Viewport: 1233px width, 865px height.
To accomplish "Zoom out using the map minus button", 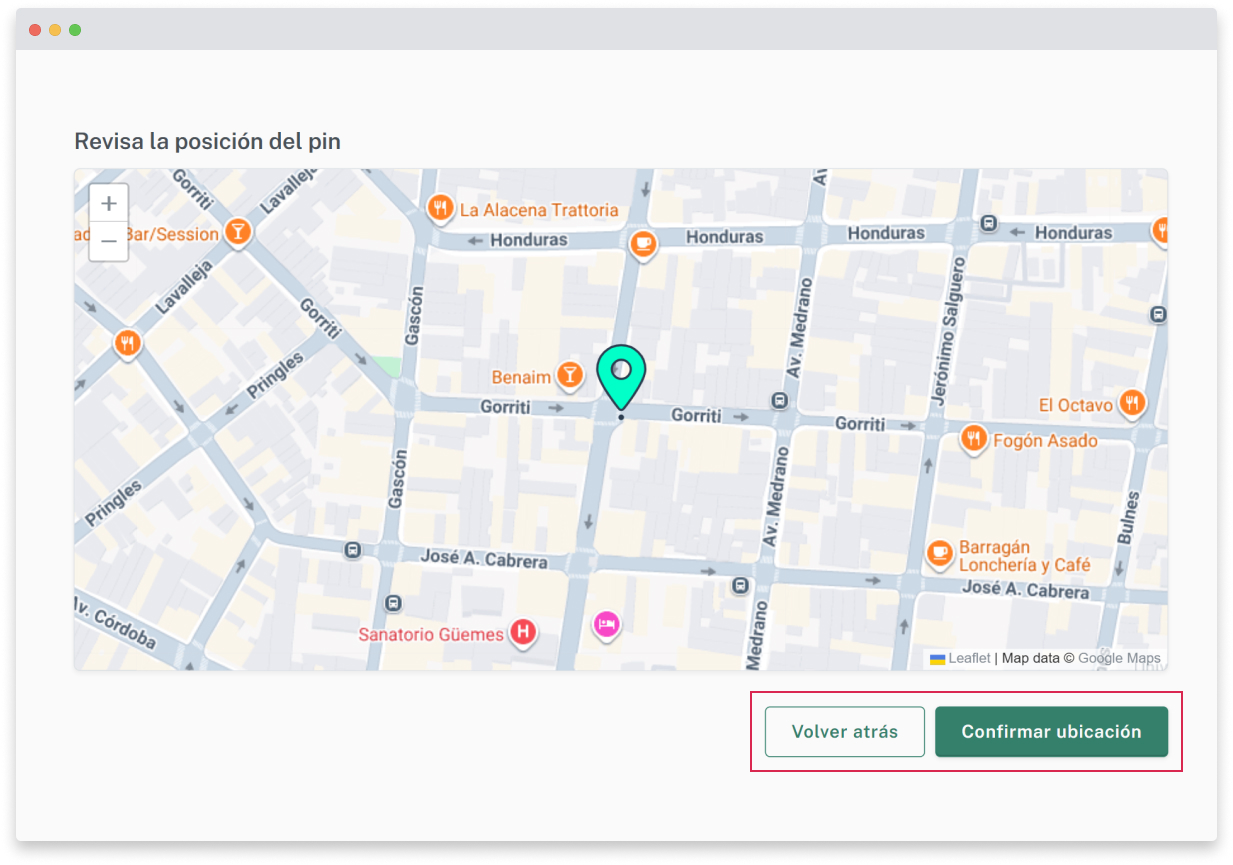I will [109, 241].
